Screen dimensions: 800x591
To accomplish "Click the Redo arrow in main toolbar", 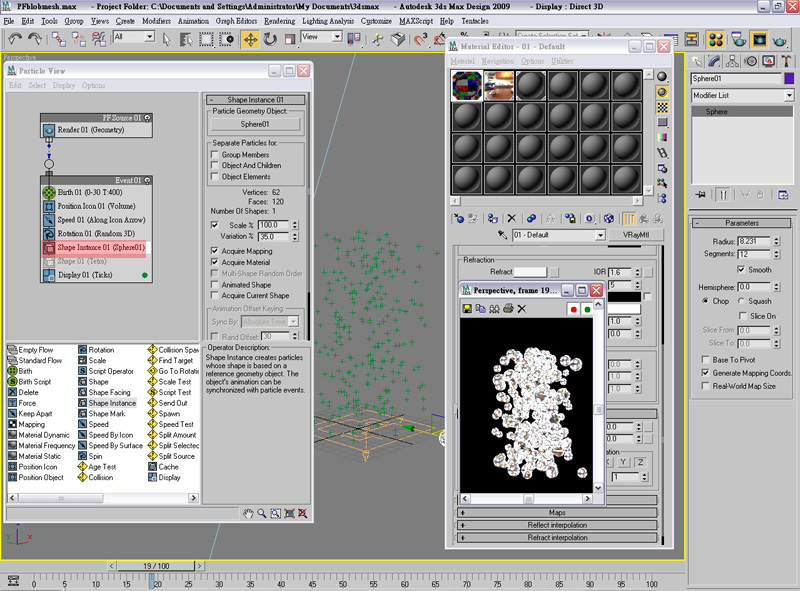I will [x=35, y=39].
